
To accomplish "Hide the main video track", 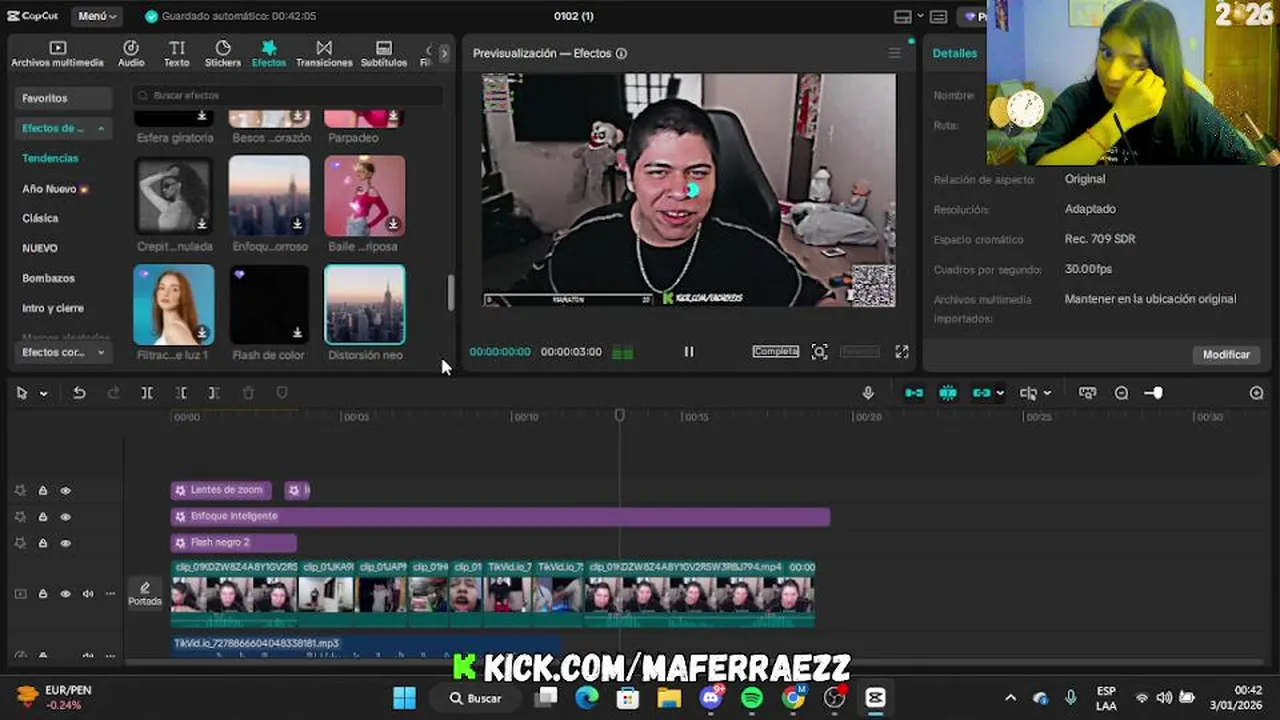I will 65,594.
